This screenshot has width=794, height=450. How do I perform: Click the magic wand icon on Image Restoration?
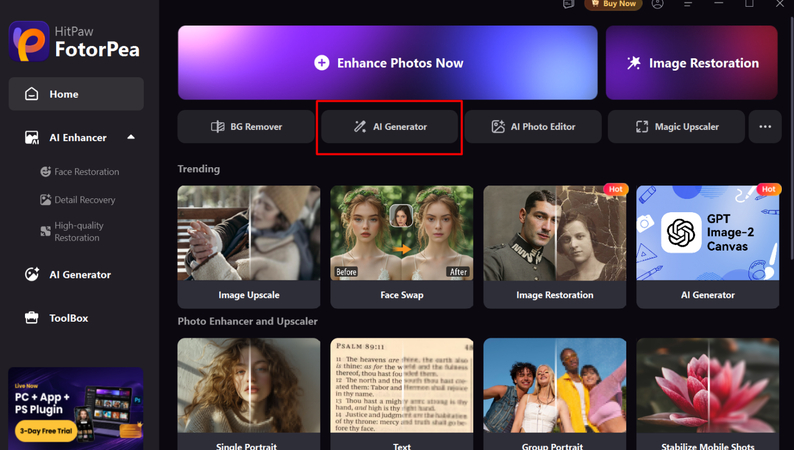point(633,63)
